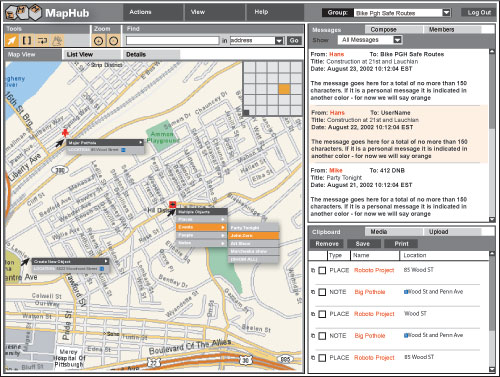Check the second NOTE Big Pothole checkbox
500x377 pixels.
pos(322,336)
